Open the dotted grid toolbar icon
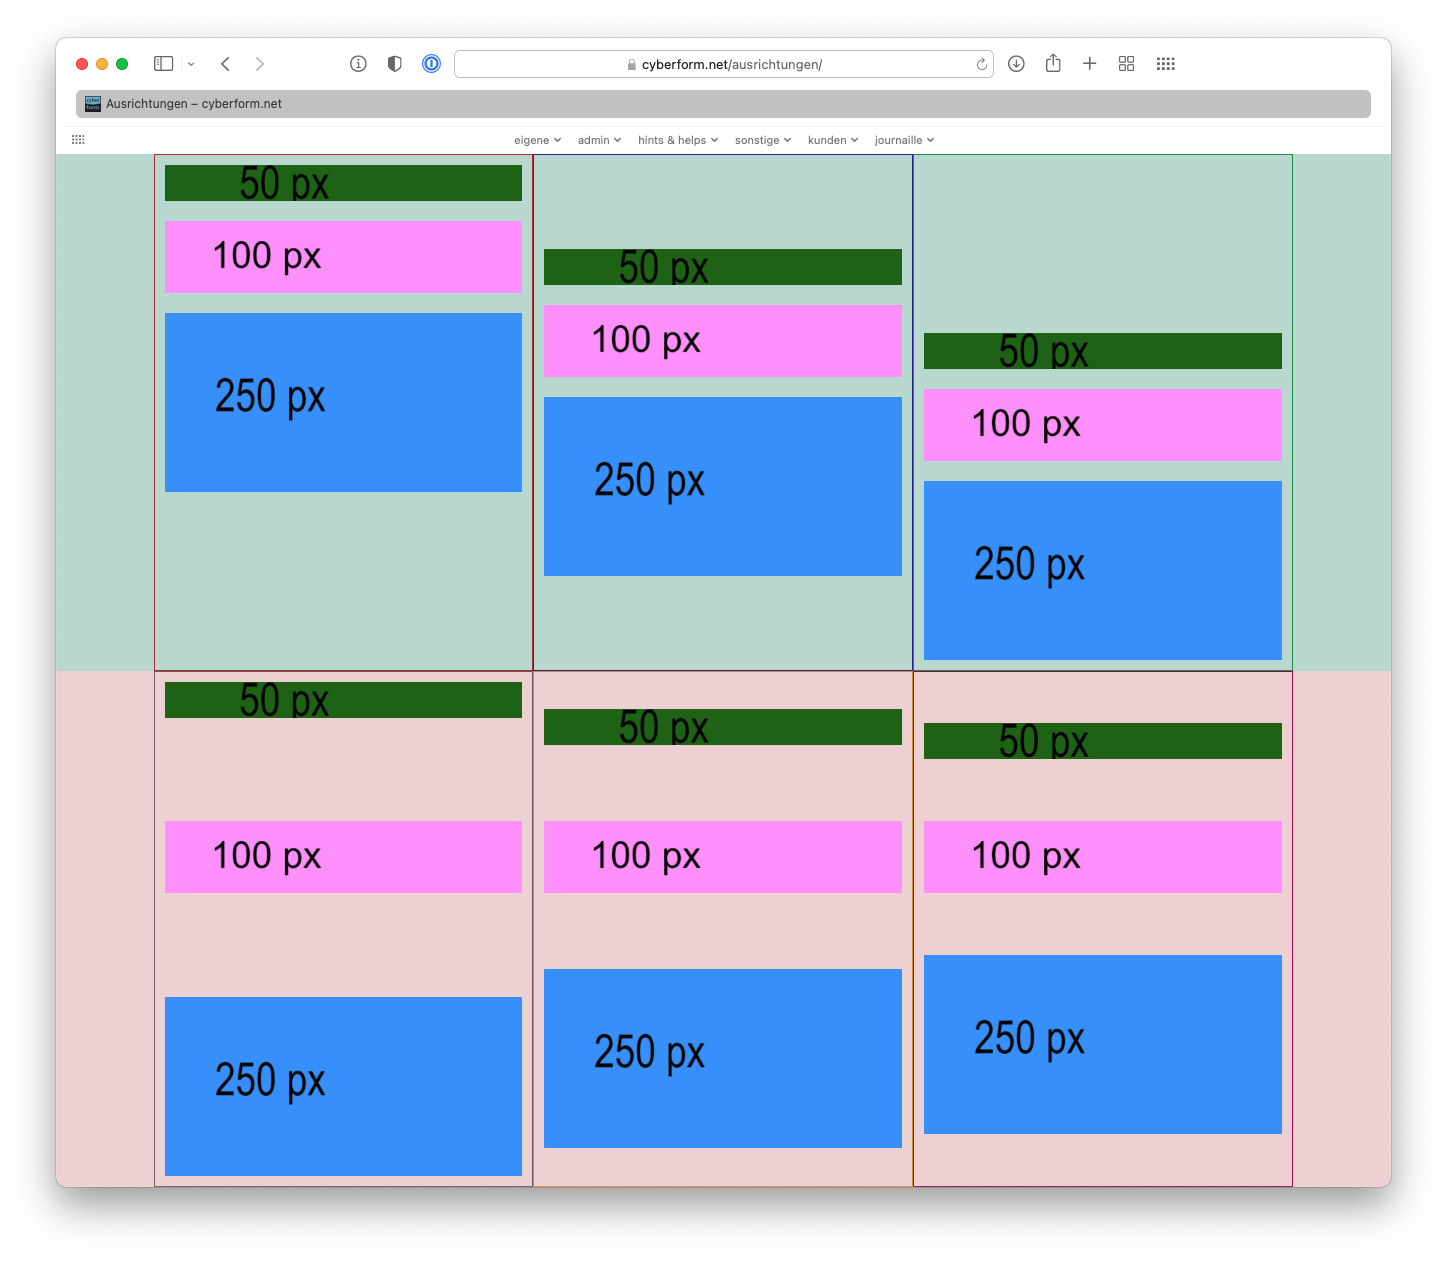Viewport: 1447px width, 1261px height. click(x=1165, y=64)
